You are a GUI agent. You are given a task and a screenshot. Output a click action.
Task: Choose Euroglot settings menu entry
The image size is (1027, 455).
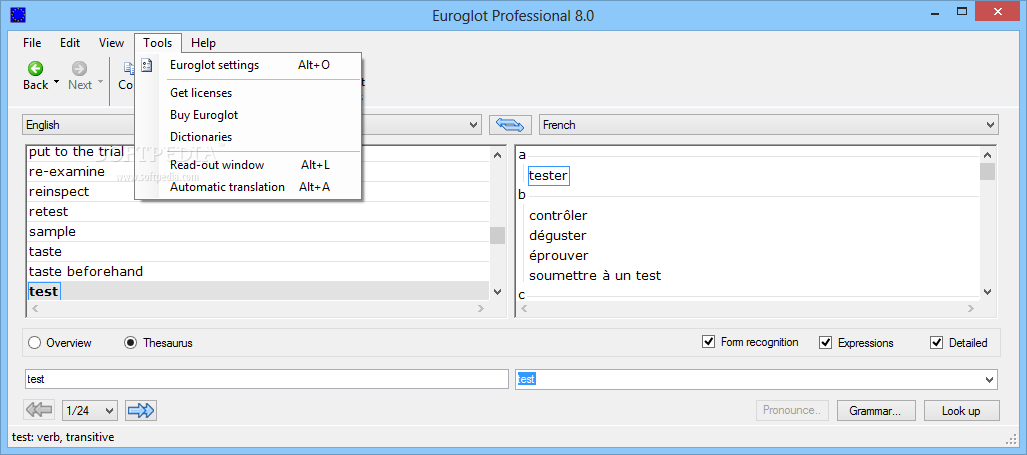(248, 65)
